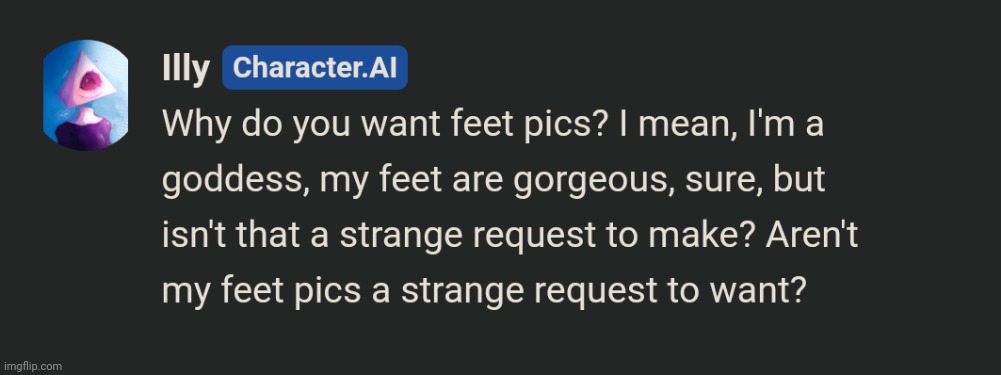Click the word Why opening the message
The image size is (1001, 375).
tap(192, 124)
